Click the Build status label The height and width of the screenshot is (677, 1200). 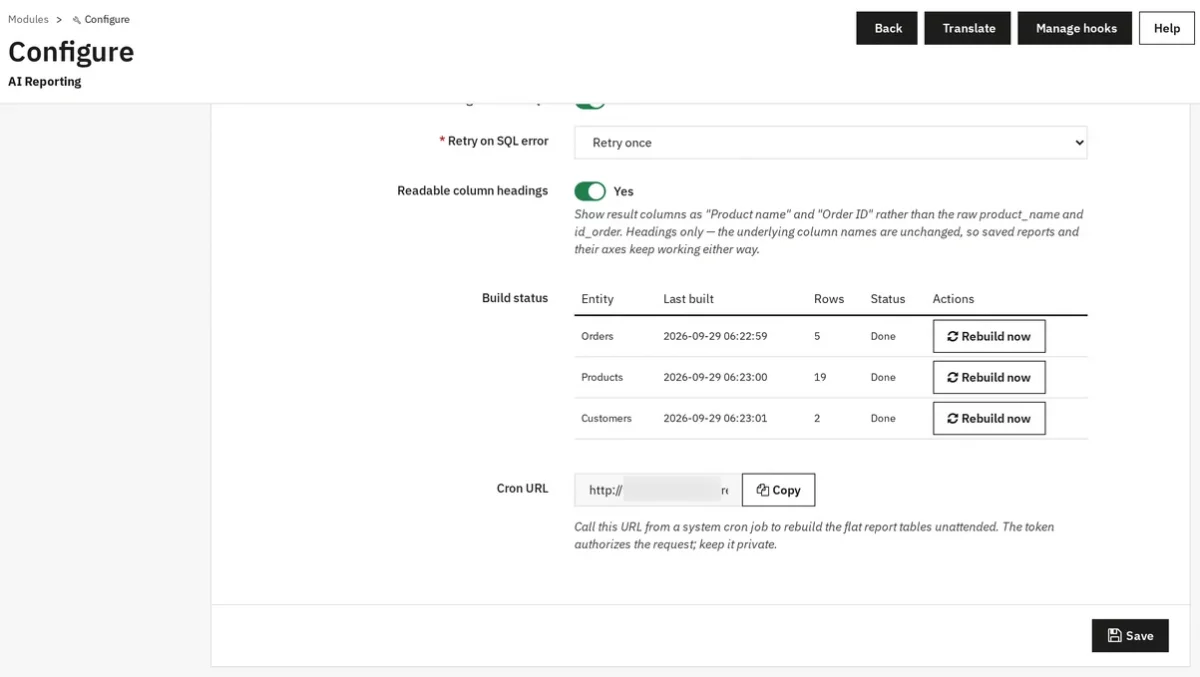515,298
